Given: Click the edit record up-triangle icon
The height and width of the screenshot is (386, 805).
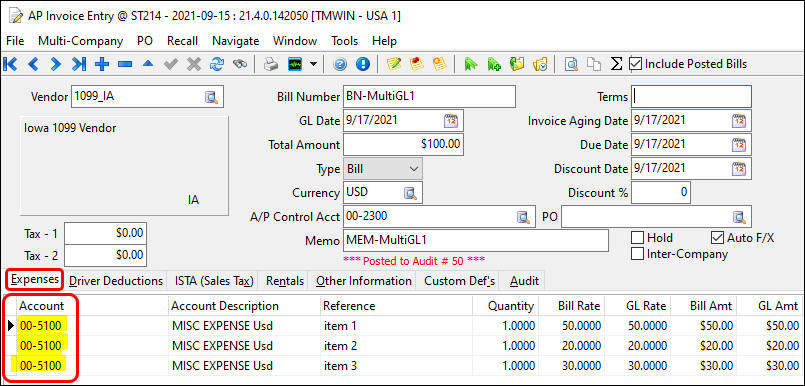Looking at the screenshot, I should point(148,64).
